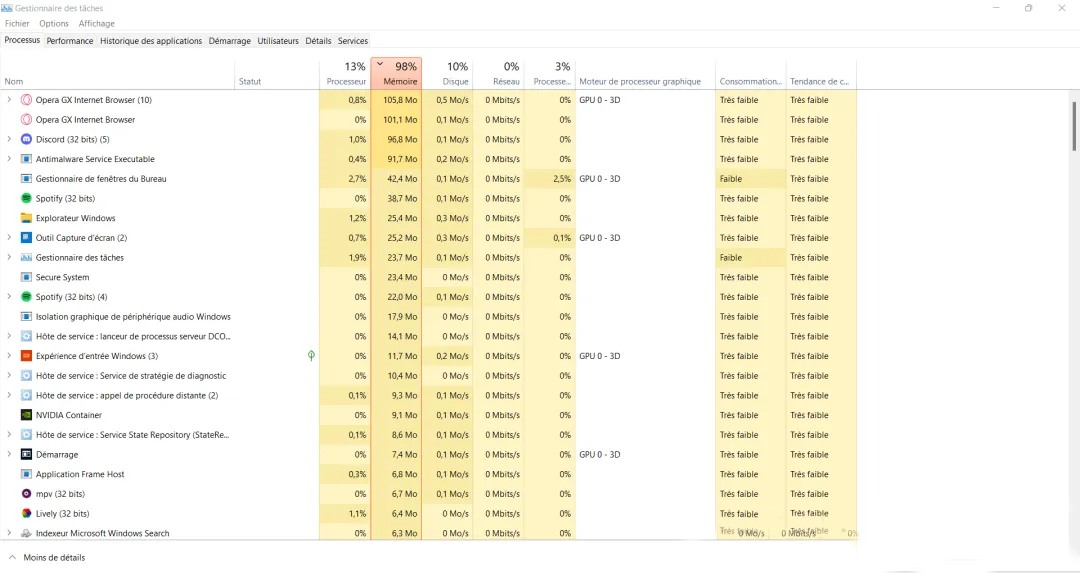
Task: Click the Opera GX Internet Browser icon without count
Action: 26,120
